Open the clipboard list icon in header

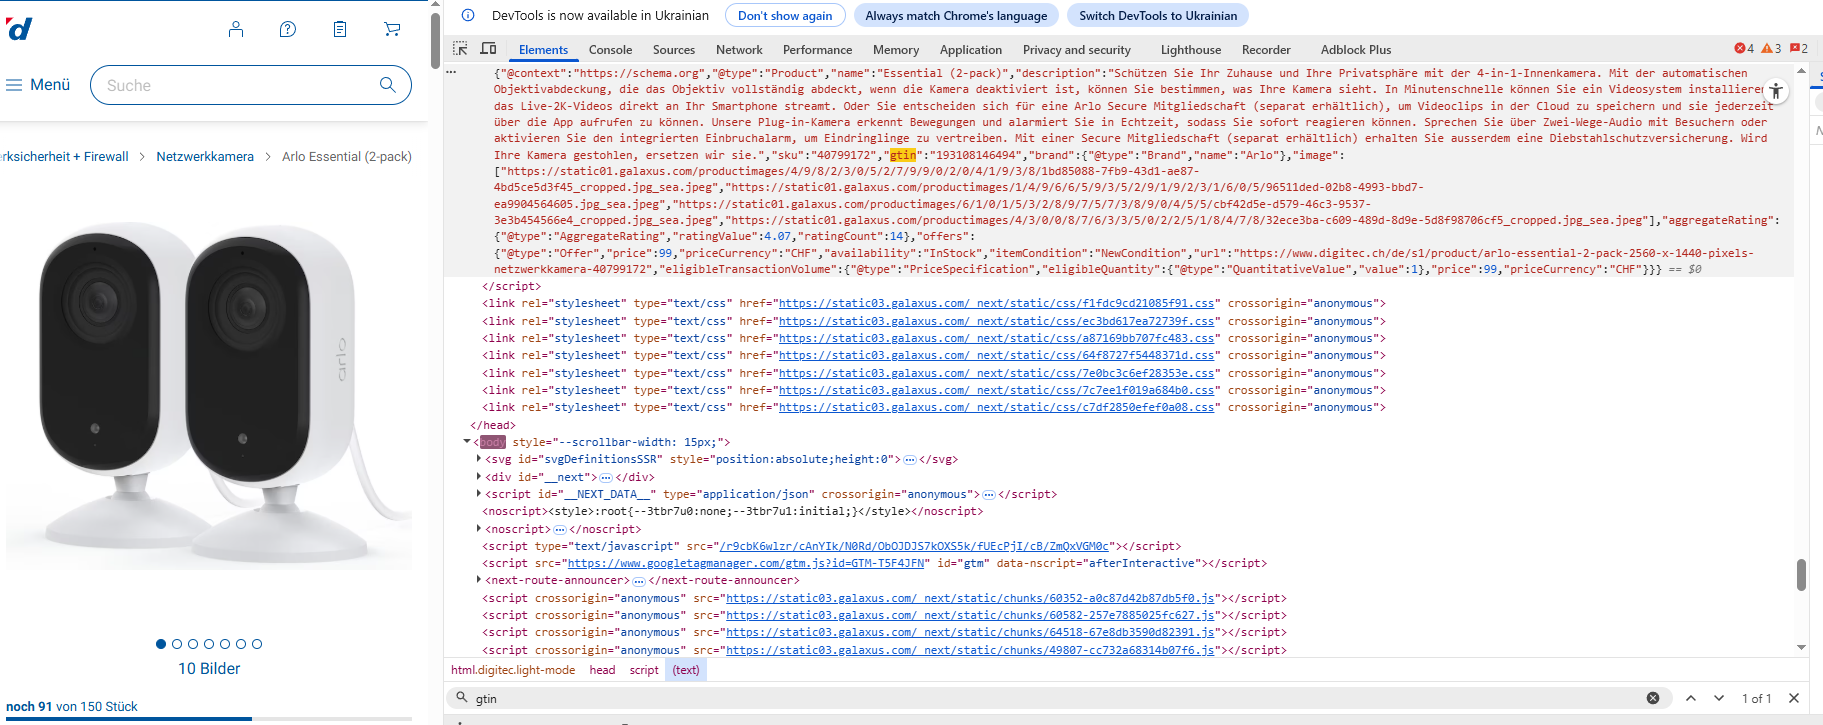coord(340,29)
